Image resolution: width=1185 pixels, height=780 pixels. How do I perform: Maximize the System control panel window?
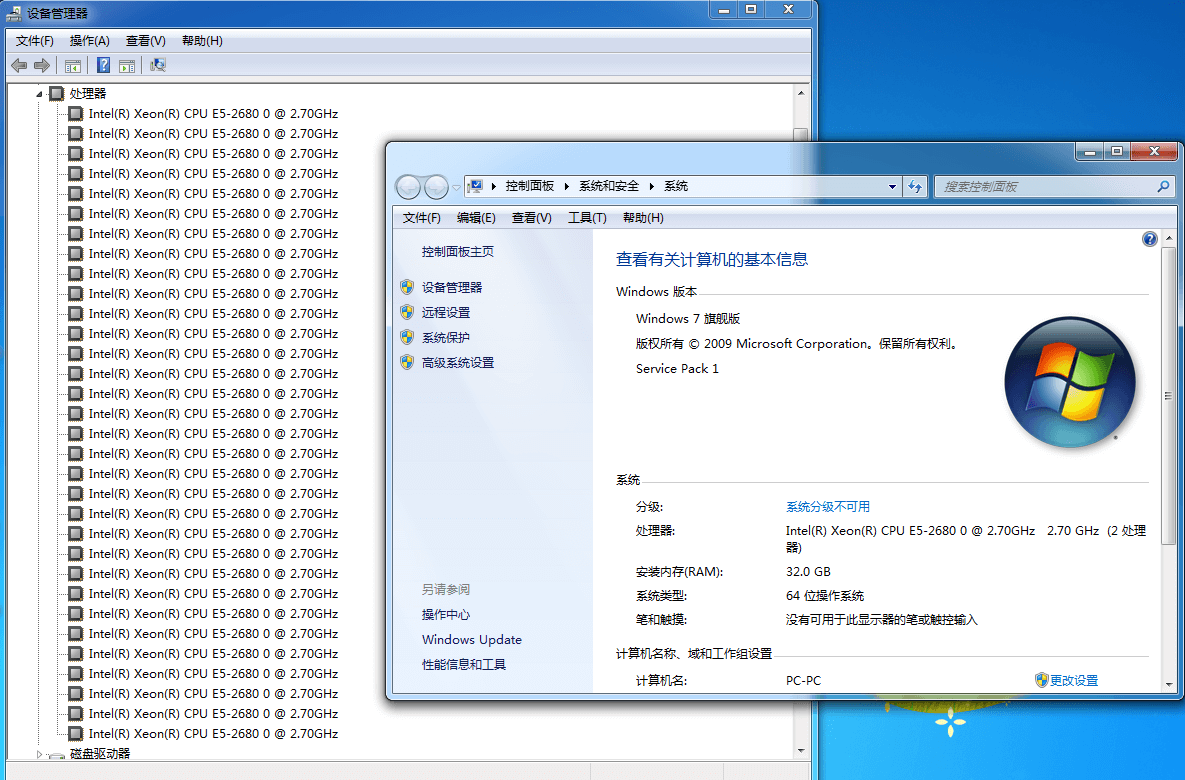coord(1116,151)
